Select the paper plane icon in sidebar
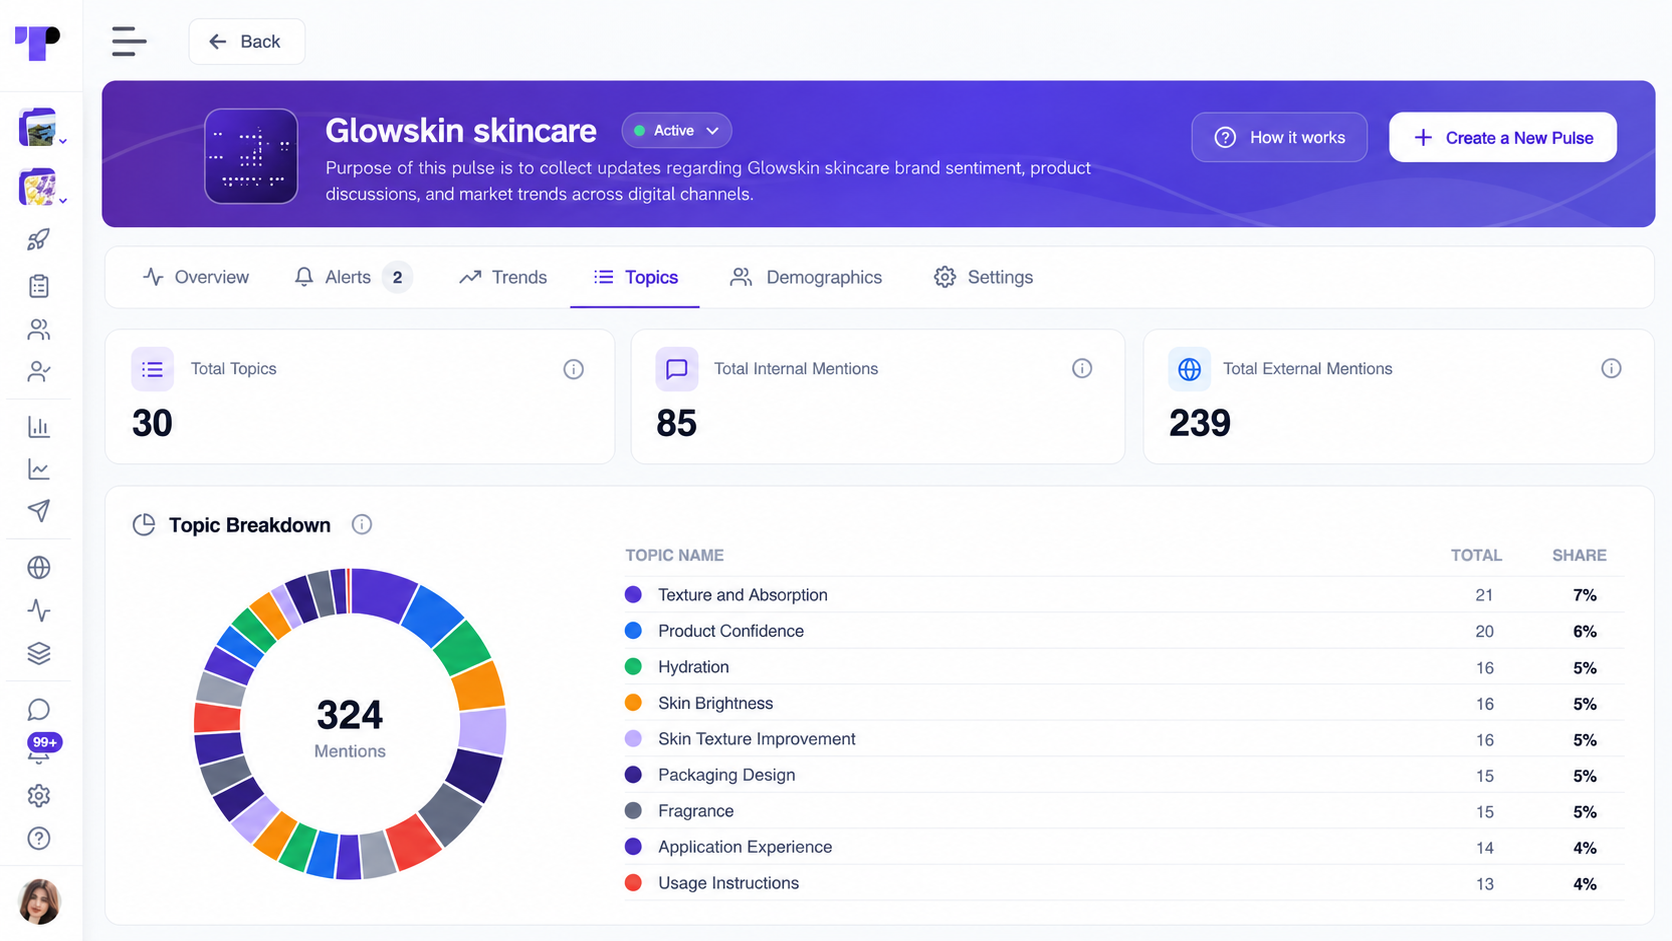This screenshot has height=941, width=1672. 39,511
